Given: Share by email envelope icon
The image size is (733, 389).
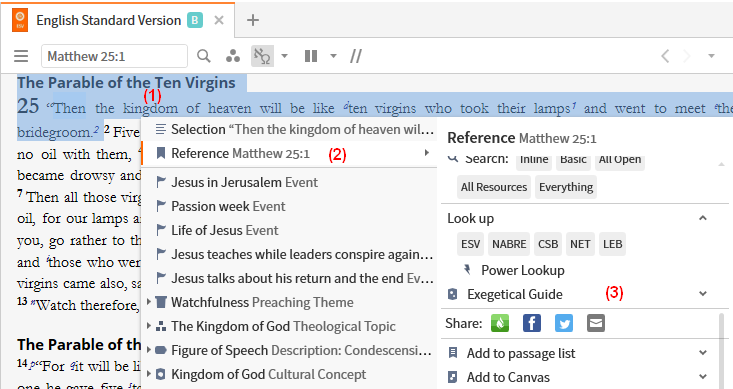Looking at the screenshot, I should point(596,323).
